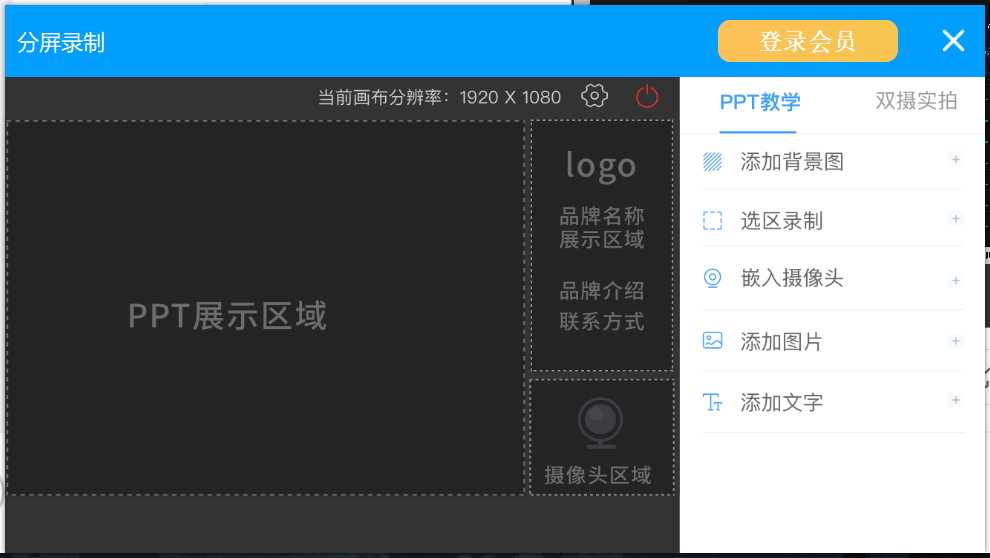990x558 pixels.
Task: Click webcam icon in camera area
Action: pyautogui.click(x=602, y=423)
